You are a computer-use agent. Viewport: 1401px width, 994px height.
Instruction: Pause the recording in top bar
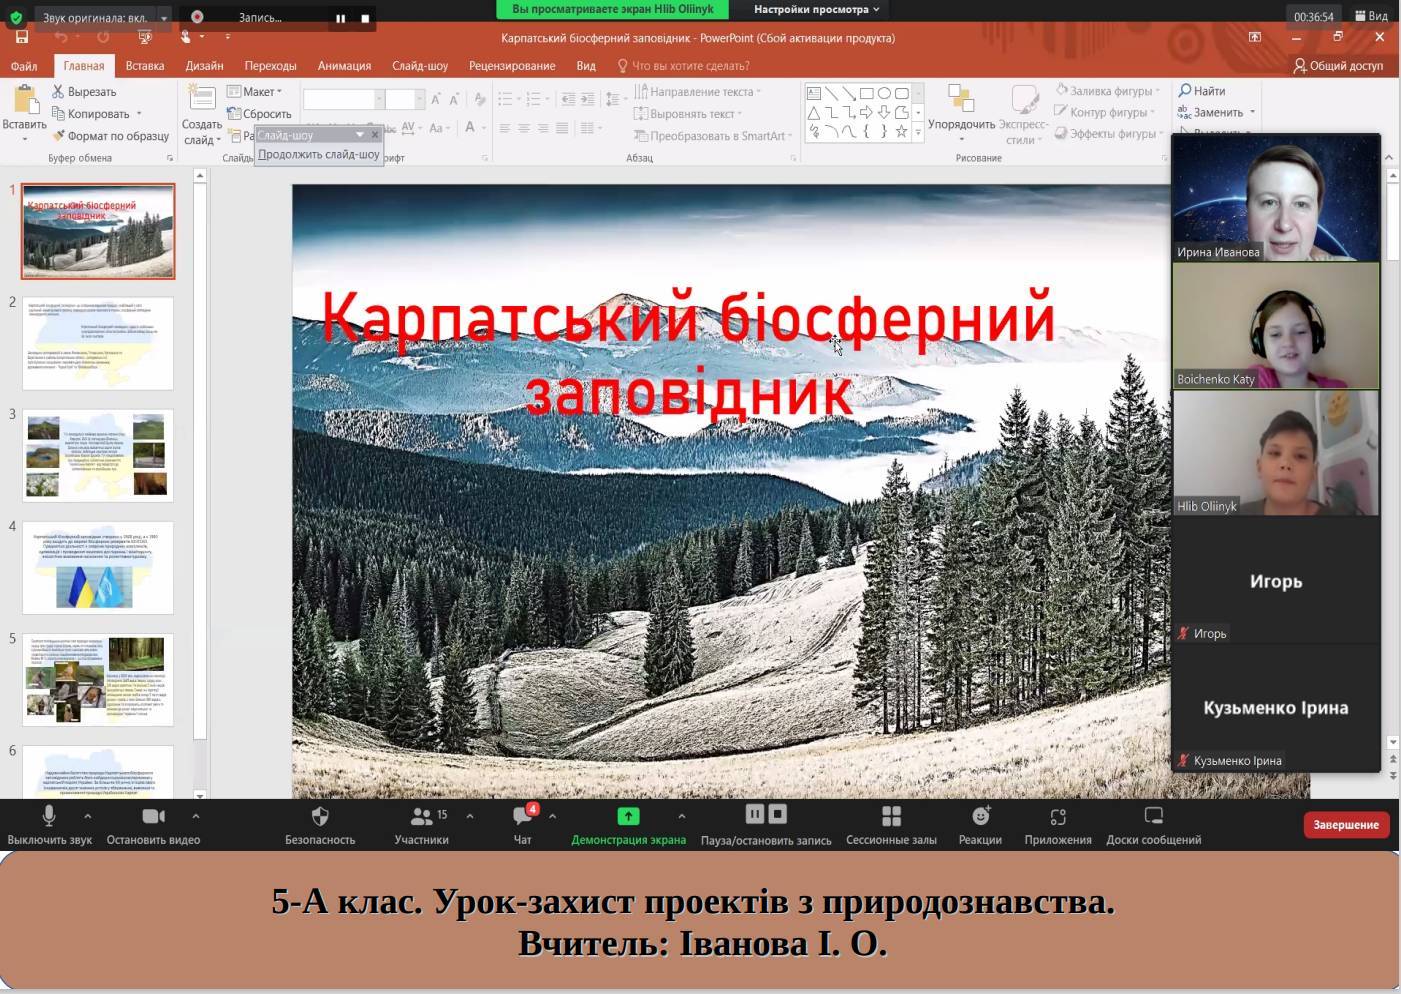[340, 18]
